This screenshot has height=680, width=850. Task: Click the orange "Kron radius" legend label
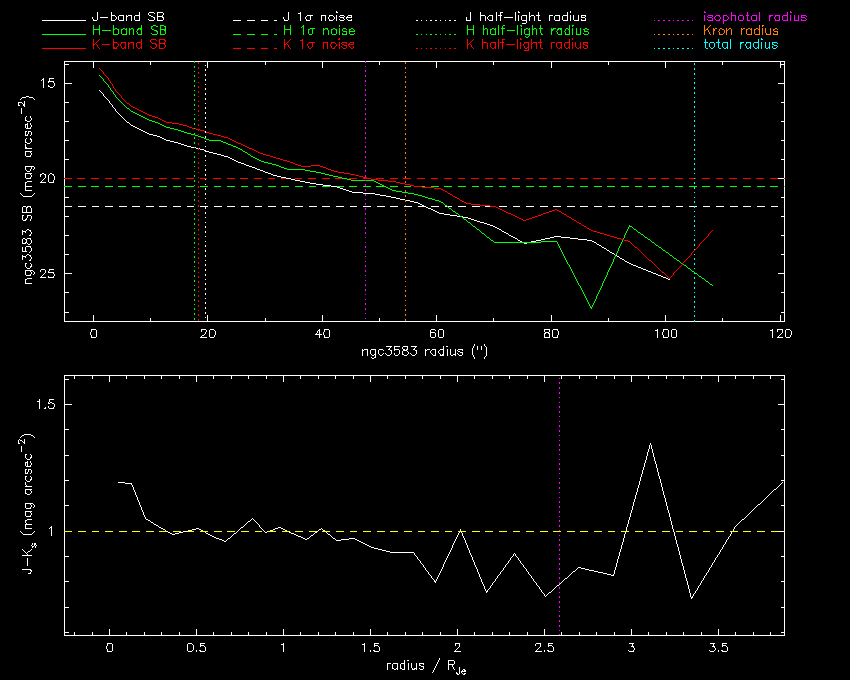(x=739, y=31)
